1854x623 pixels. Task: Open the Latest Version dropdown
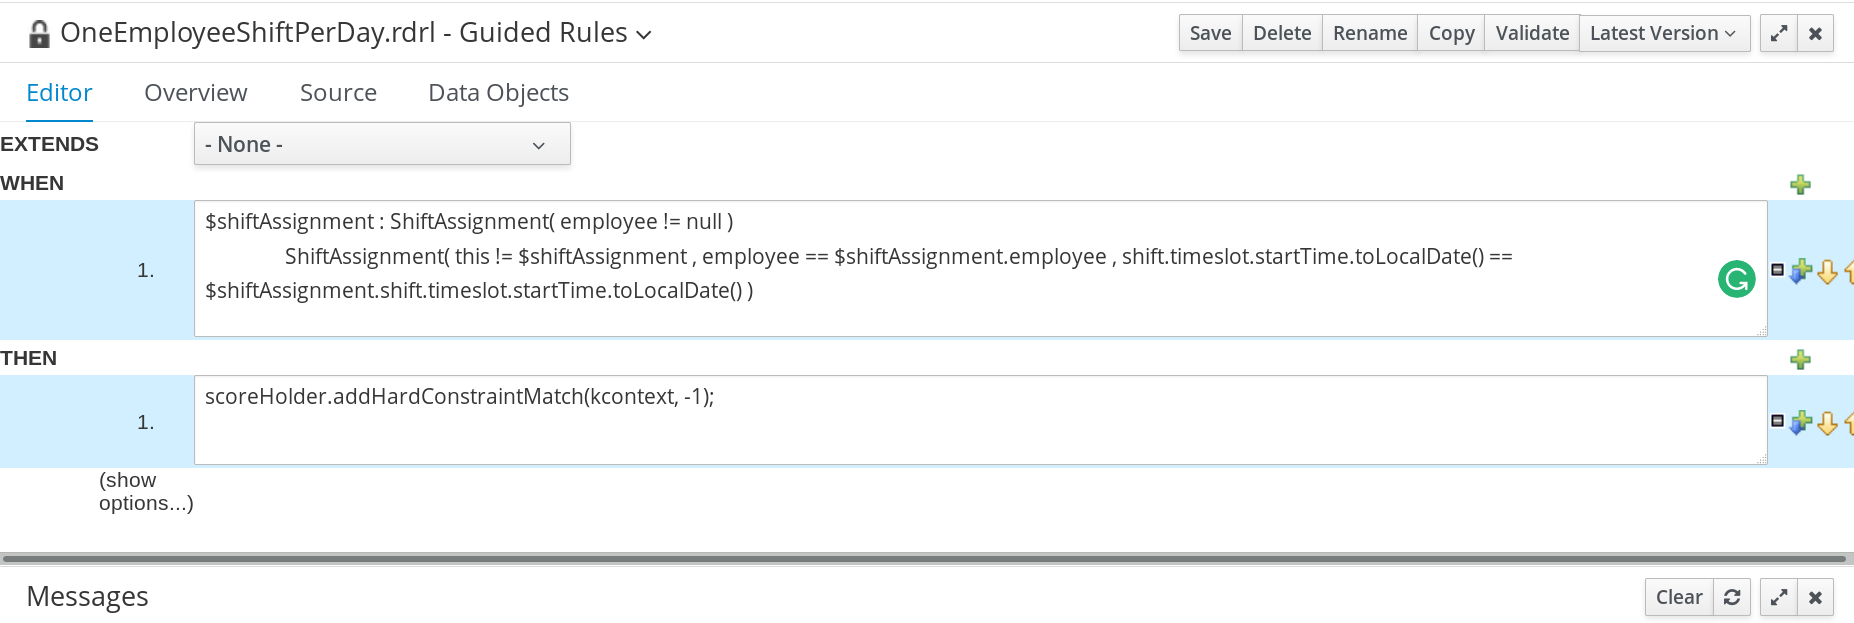(1664, 33)
